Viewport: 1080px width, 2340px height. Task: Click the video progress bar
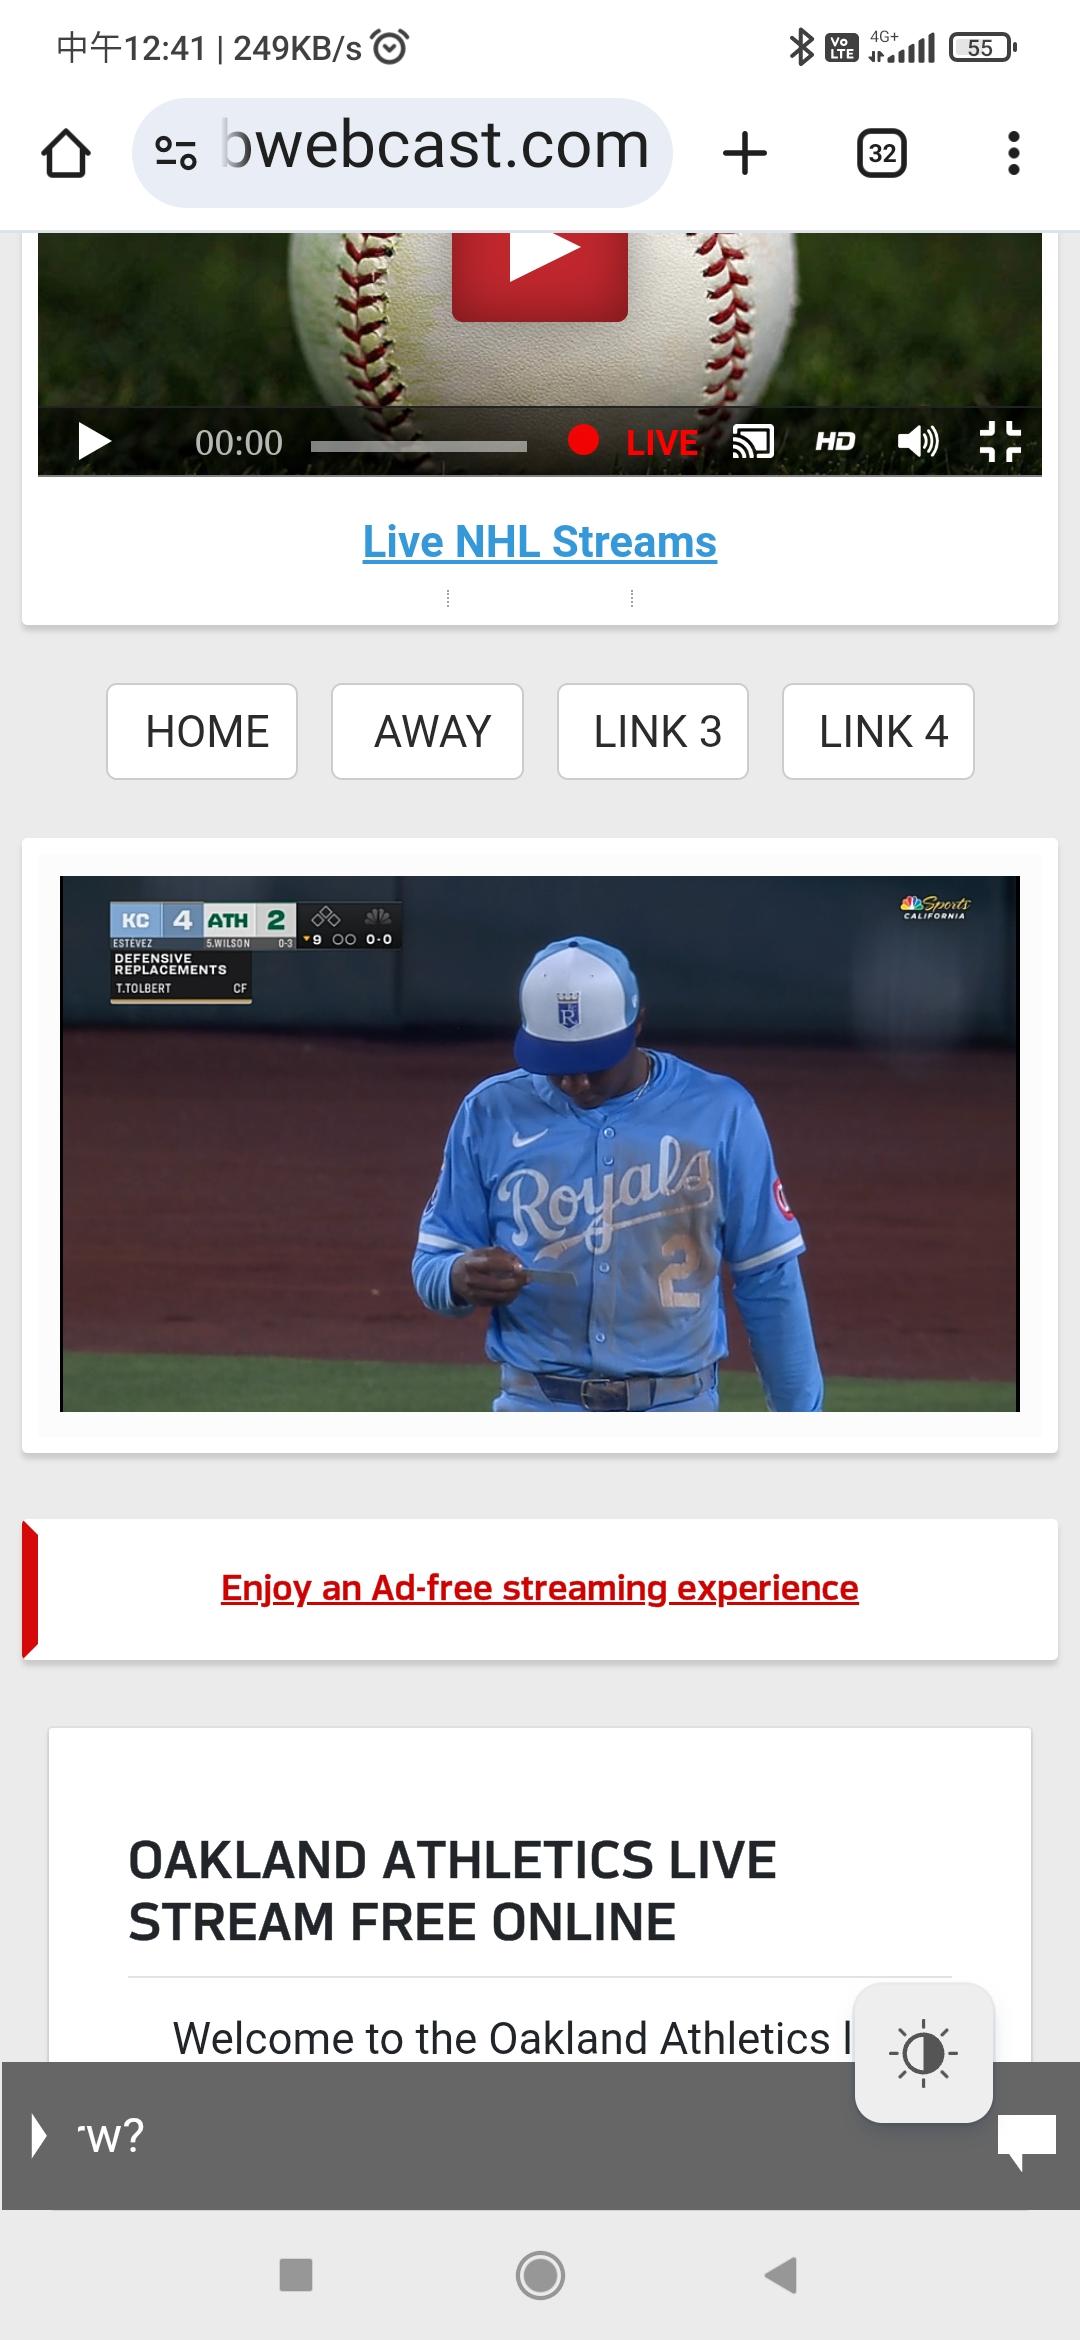click(419, 446)
